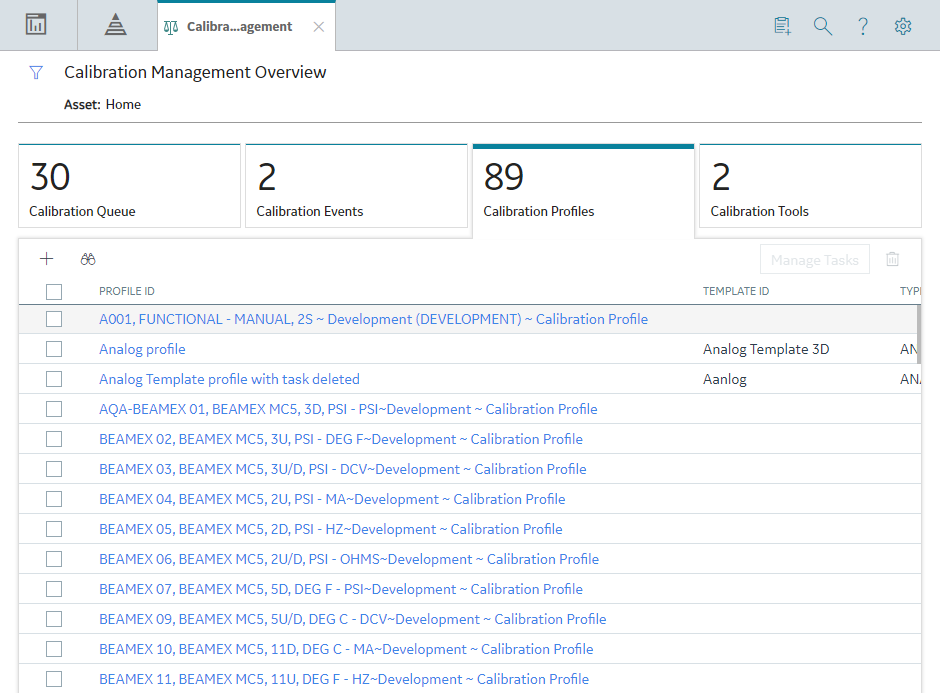Open settings gear icon
The image size is (940, 693).
coord(903,26)
